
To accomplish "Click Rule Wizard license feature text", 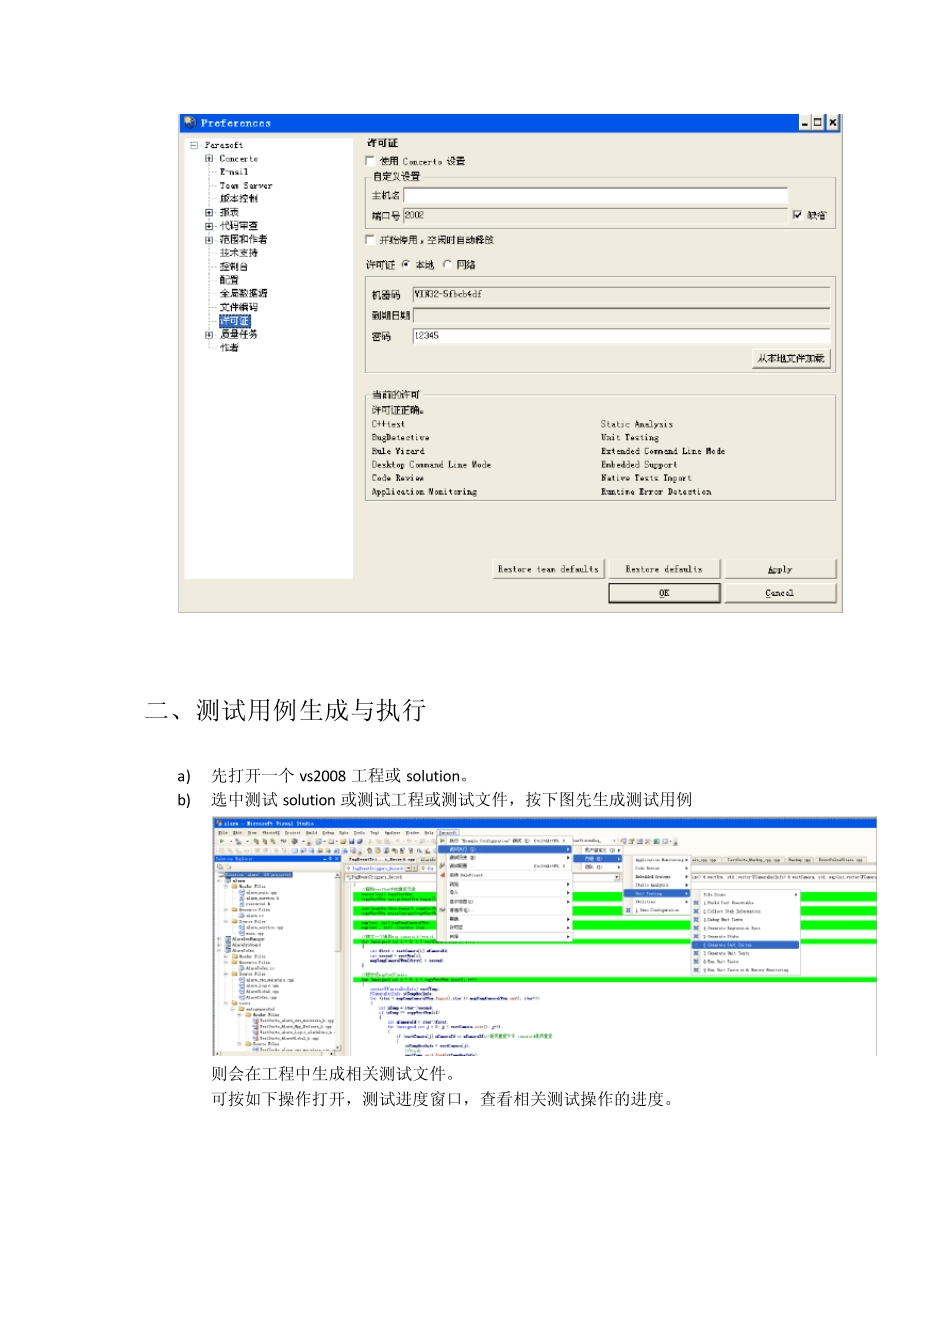I will (x=398, y=451).
